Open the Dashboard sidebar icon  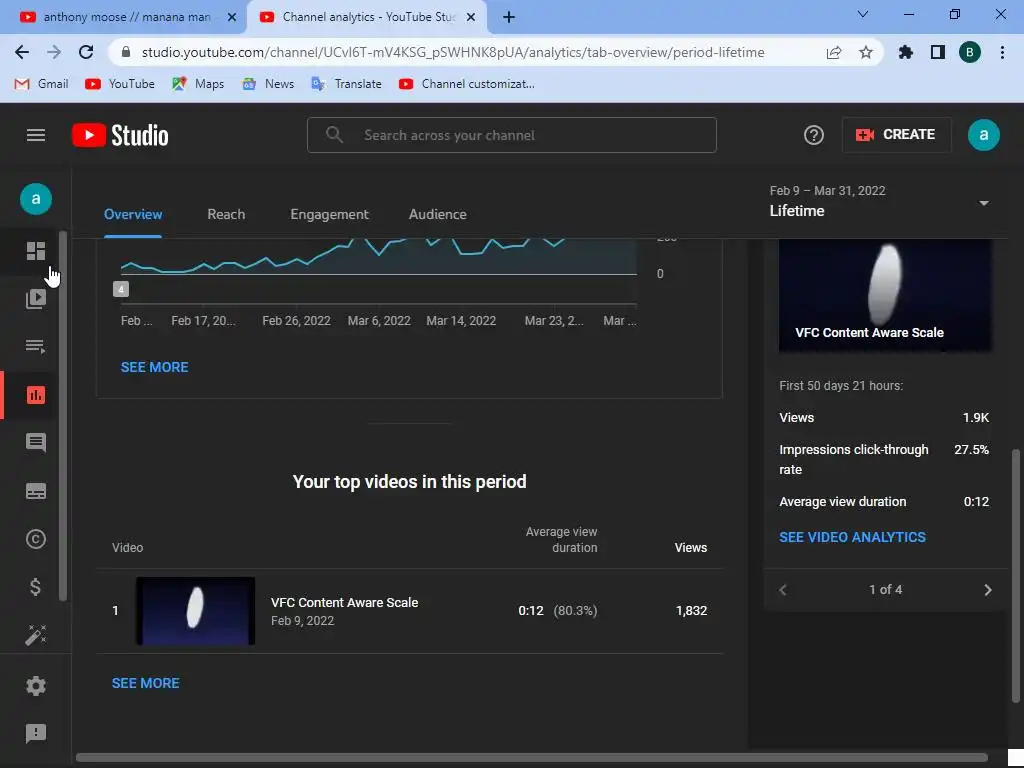pyautogui.click(x=36, y=251)
